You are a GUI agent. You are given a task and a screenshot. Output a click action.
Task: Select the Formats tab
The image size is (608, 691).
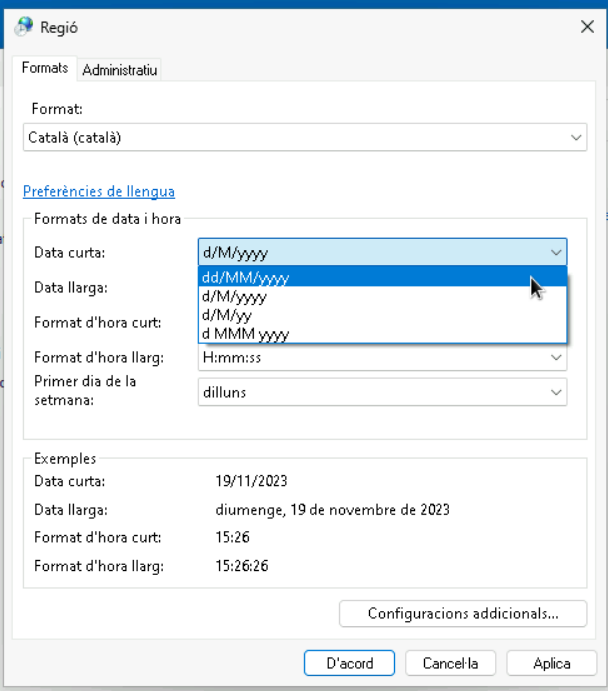click(x=45, y=69)
